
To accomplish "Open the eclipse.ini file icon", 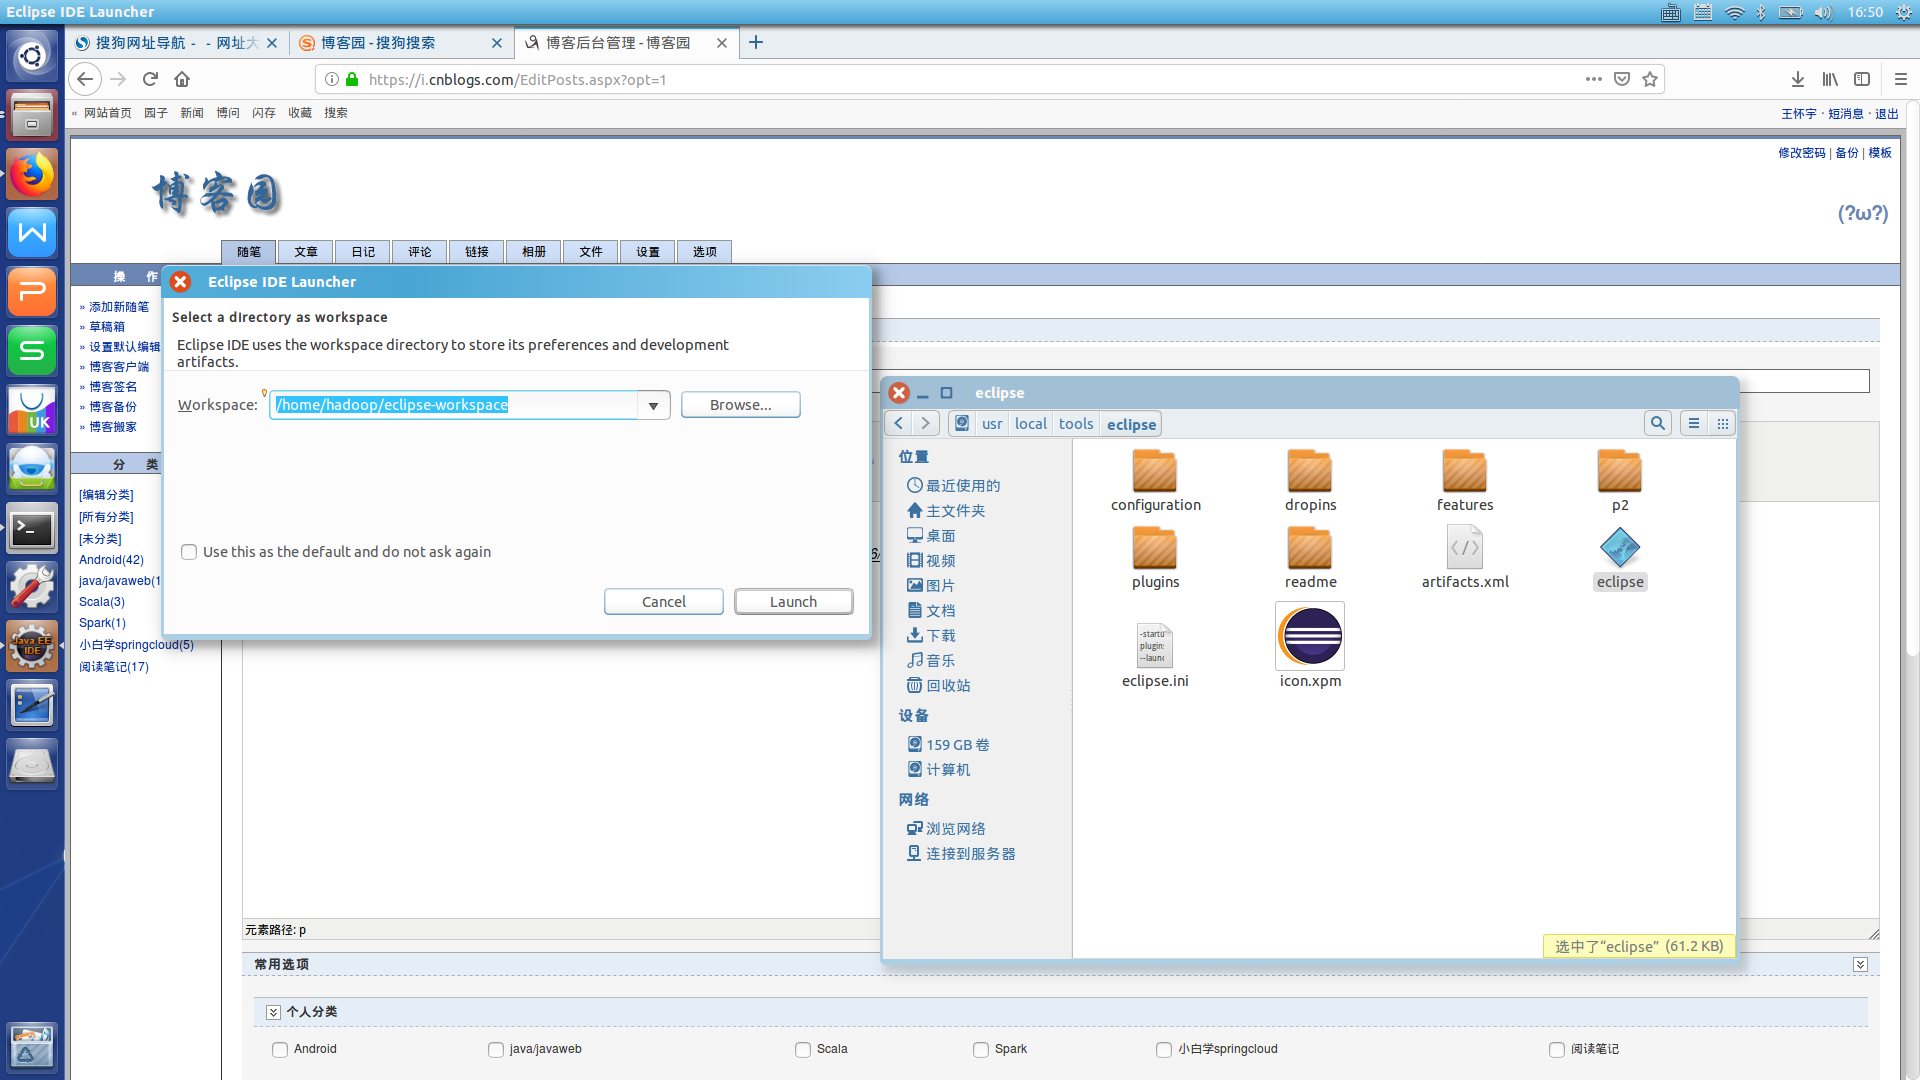I will point(1154,645).
